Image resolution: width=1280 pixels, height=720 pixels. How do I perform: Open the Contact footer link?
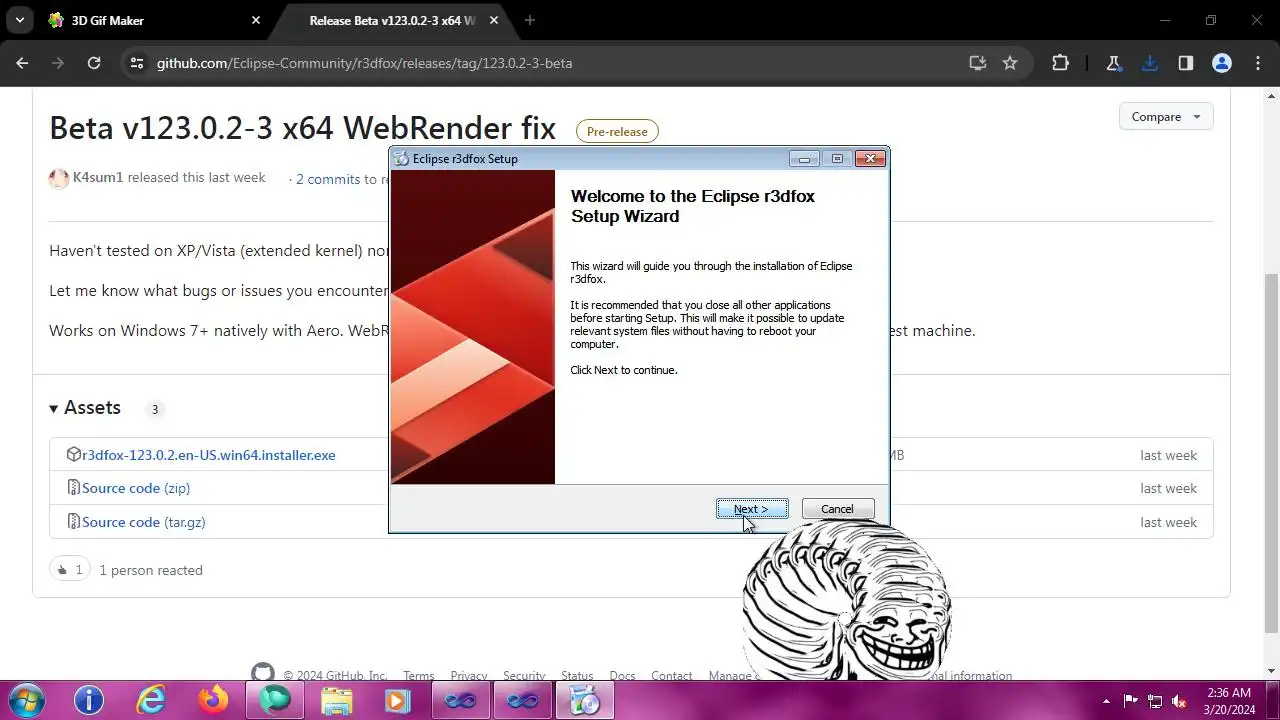[x=672, y=676]
